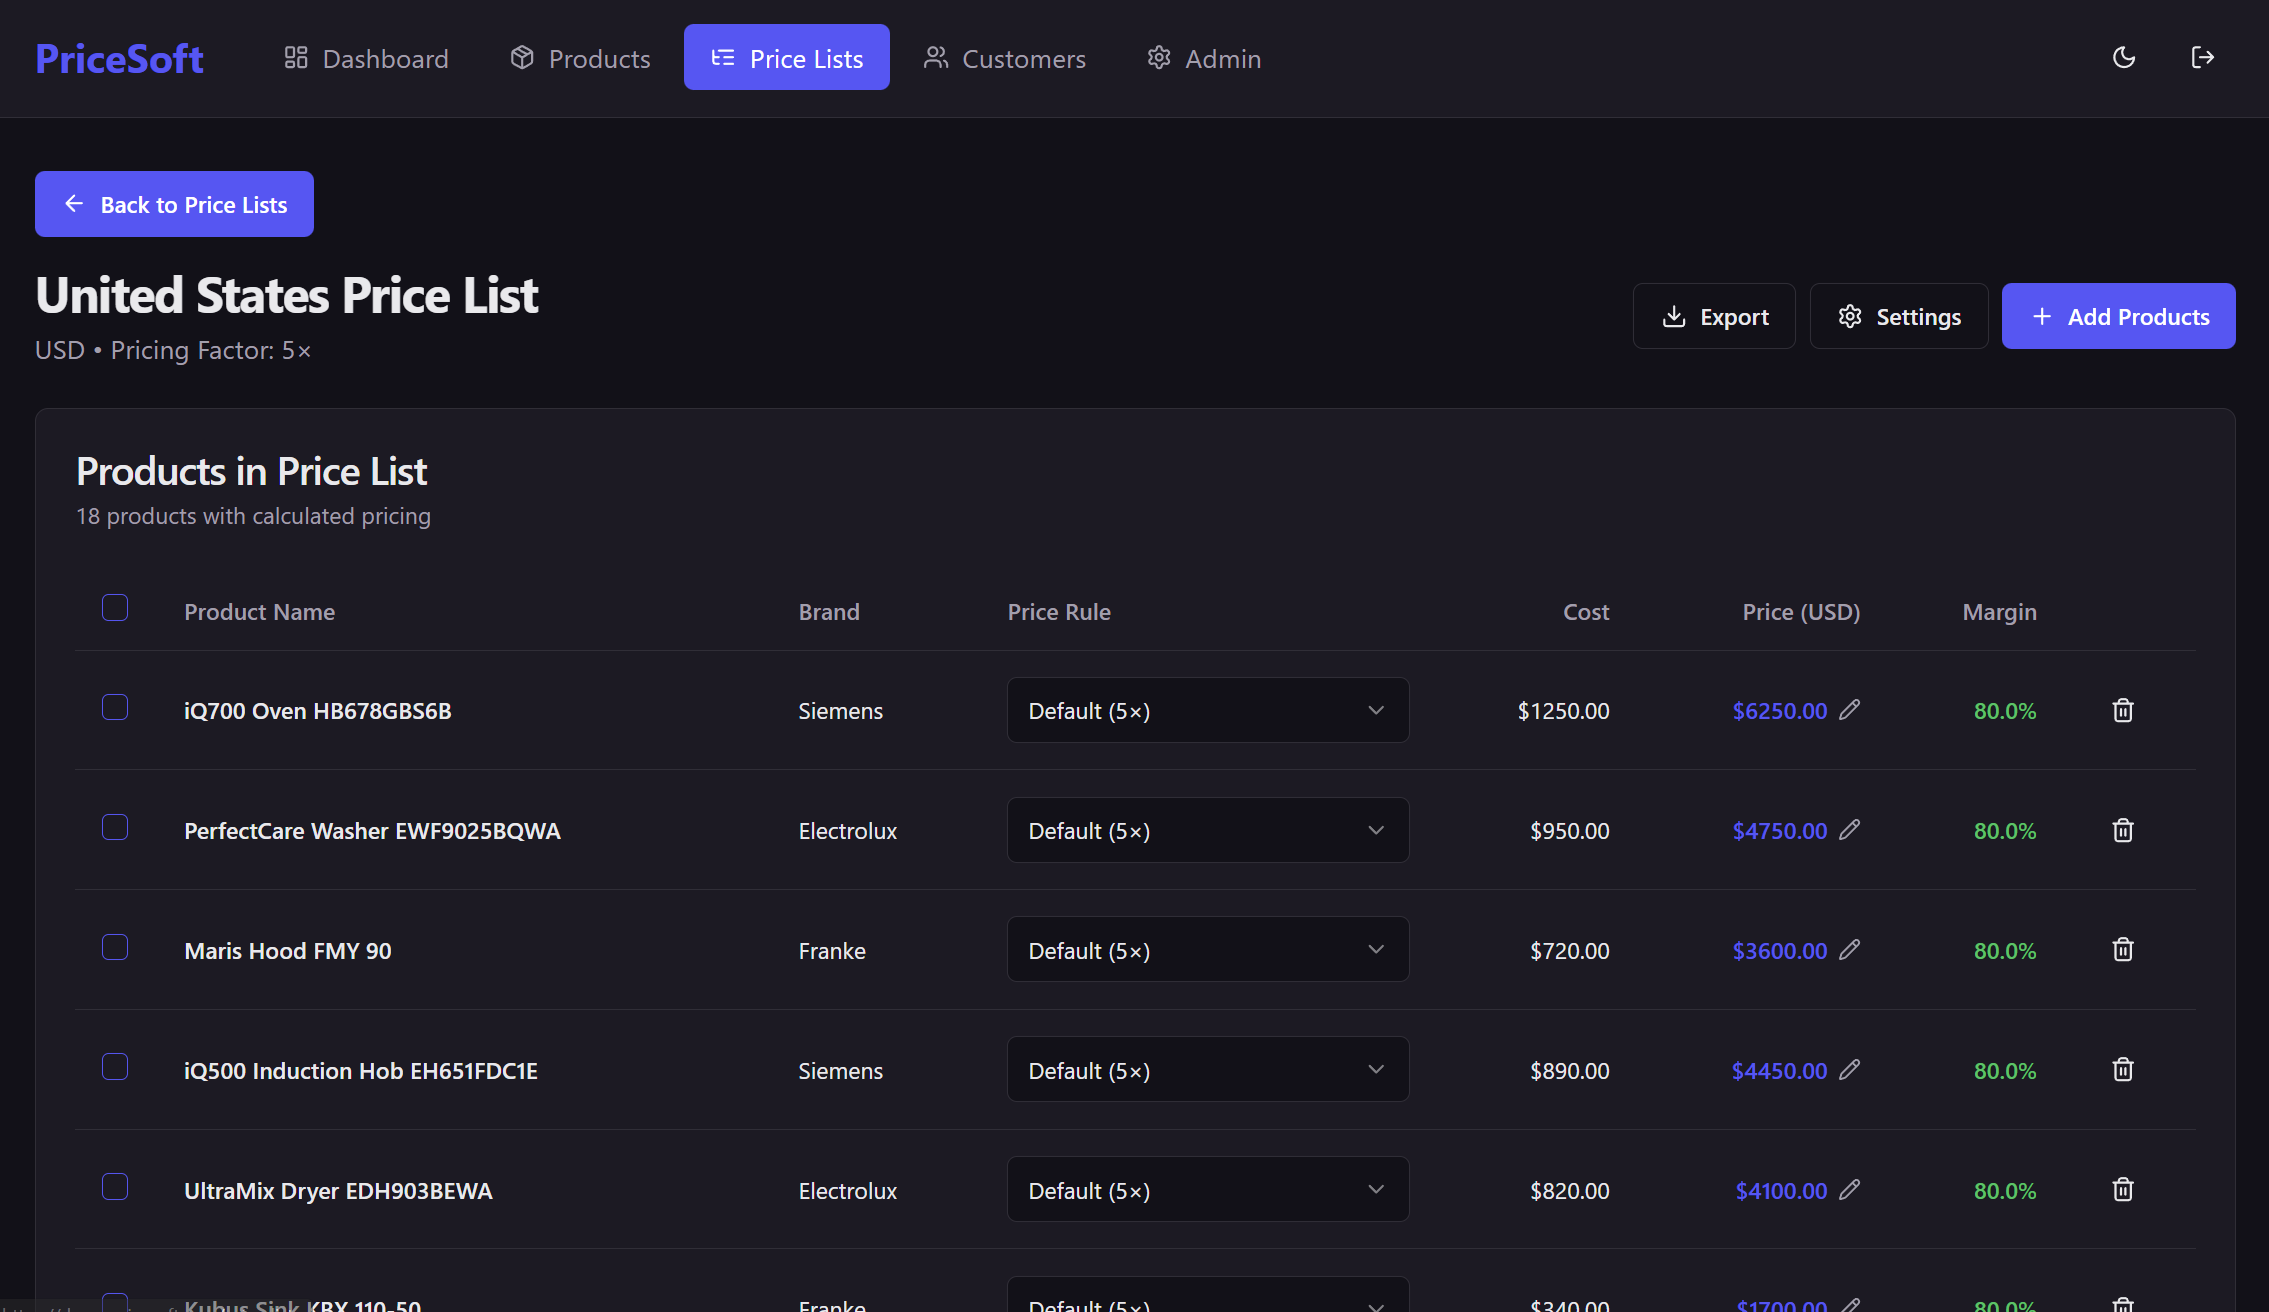Switch to Customers navigation tab
Image resolution: width=2269 pixels, height=1312 pixels.
tap(1004, 58)
